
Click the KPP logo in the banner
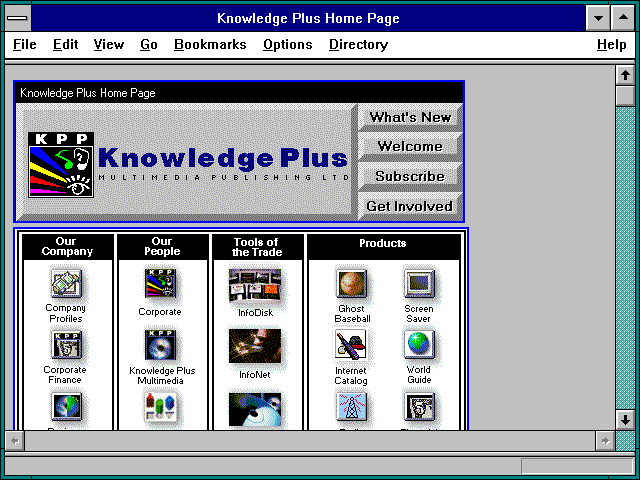[x=61, y=164]
